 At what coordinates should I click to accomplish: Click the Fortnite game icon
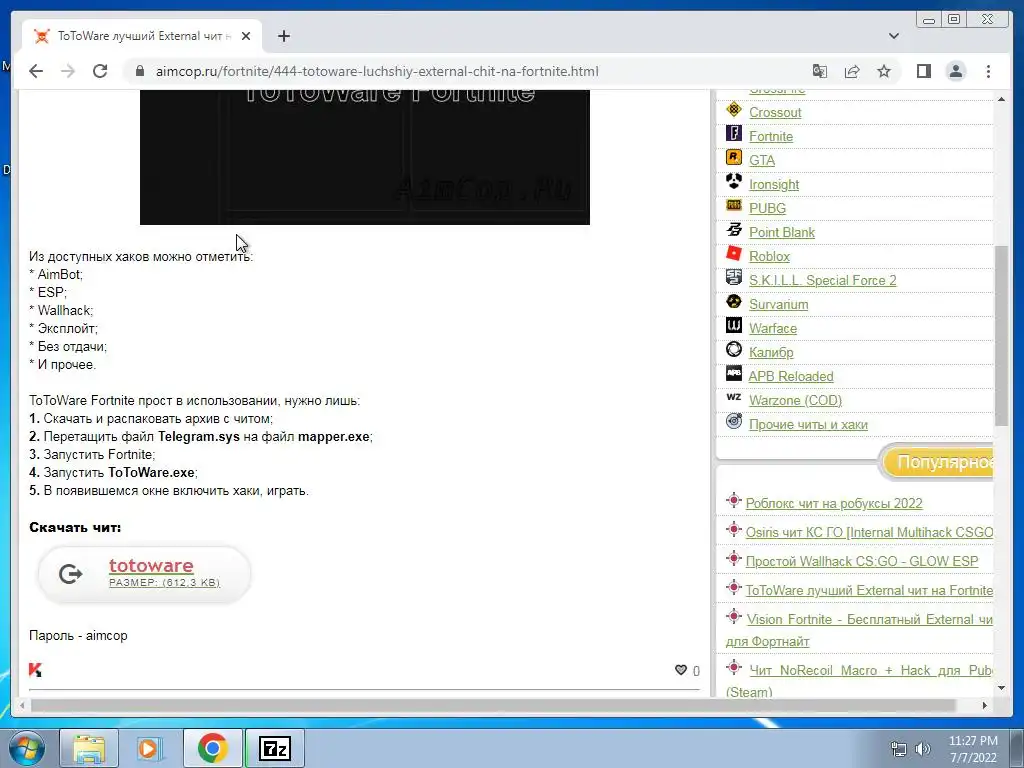[x=734, y=133]
